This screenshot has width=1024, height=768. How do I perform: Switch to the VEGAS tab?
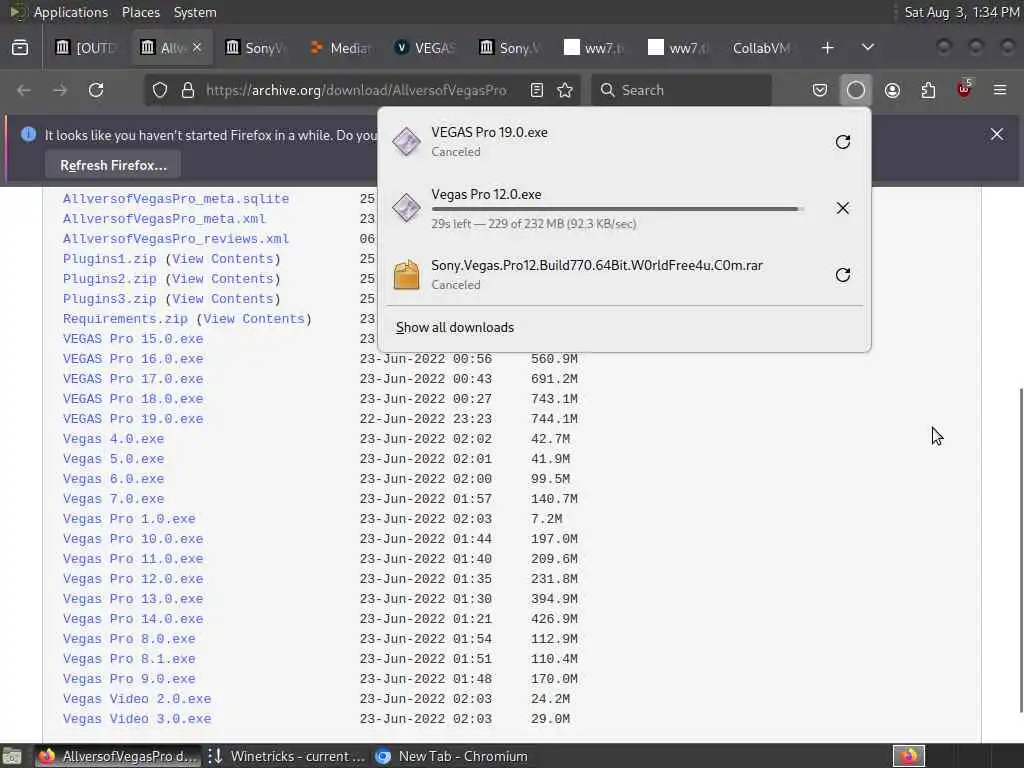pyautogui.click(x=426, y=48)
